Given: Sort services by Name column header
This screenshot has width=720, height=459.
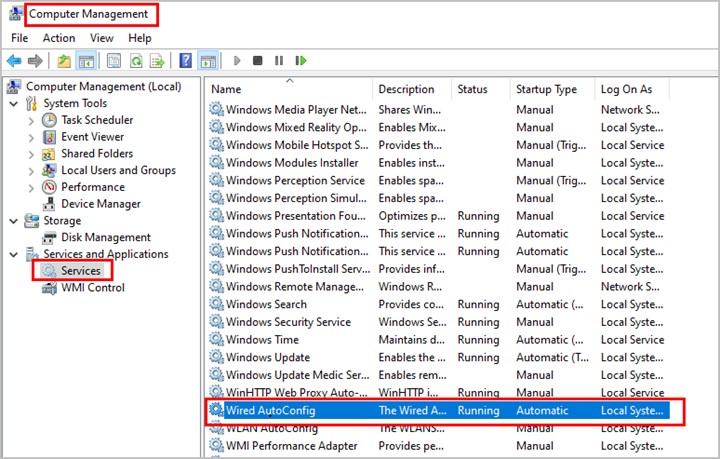Looking at the screenshot, I should click(289, 89).
